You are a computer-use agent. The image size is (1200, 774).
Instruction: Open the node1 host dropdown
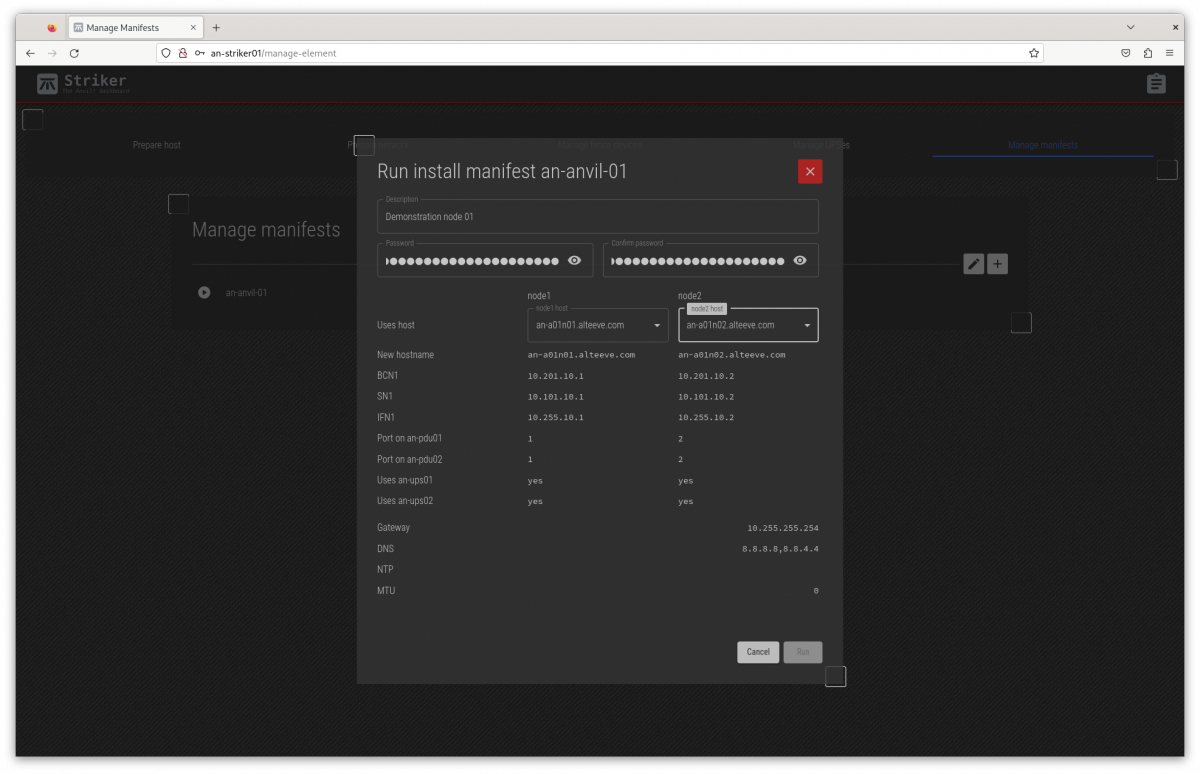[597, 325]
